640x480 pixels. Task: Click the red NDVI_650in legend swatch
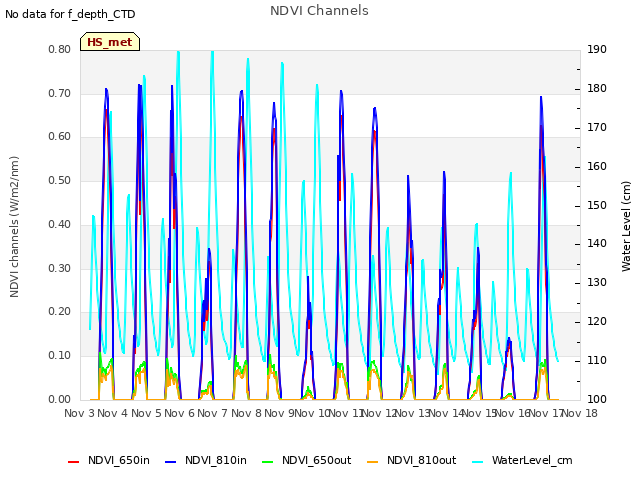pos(73,462)
